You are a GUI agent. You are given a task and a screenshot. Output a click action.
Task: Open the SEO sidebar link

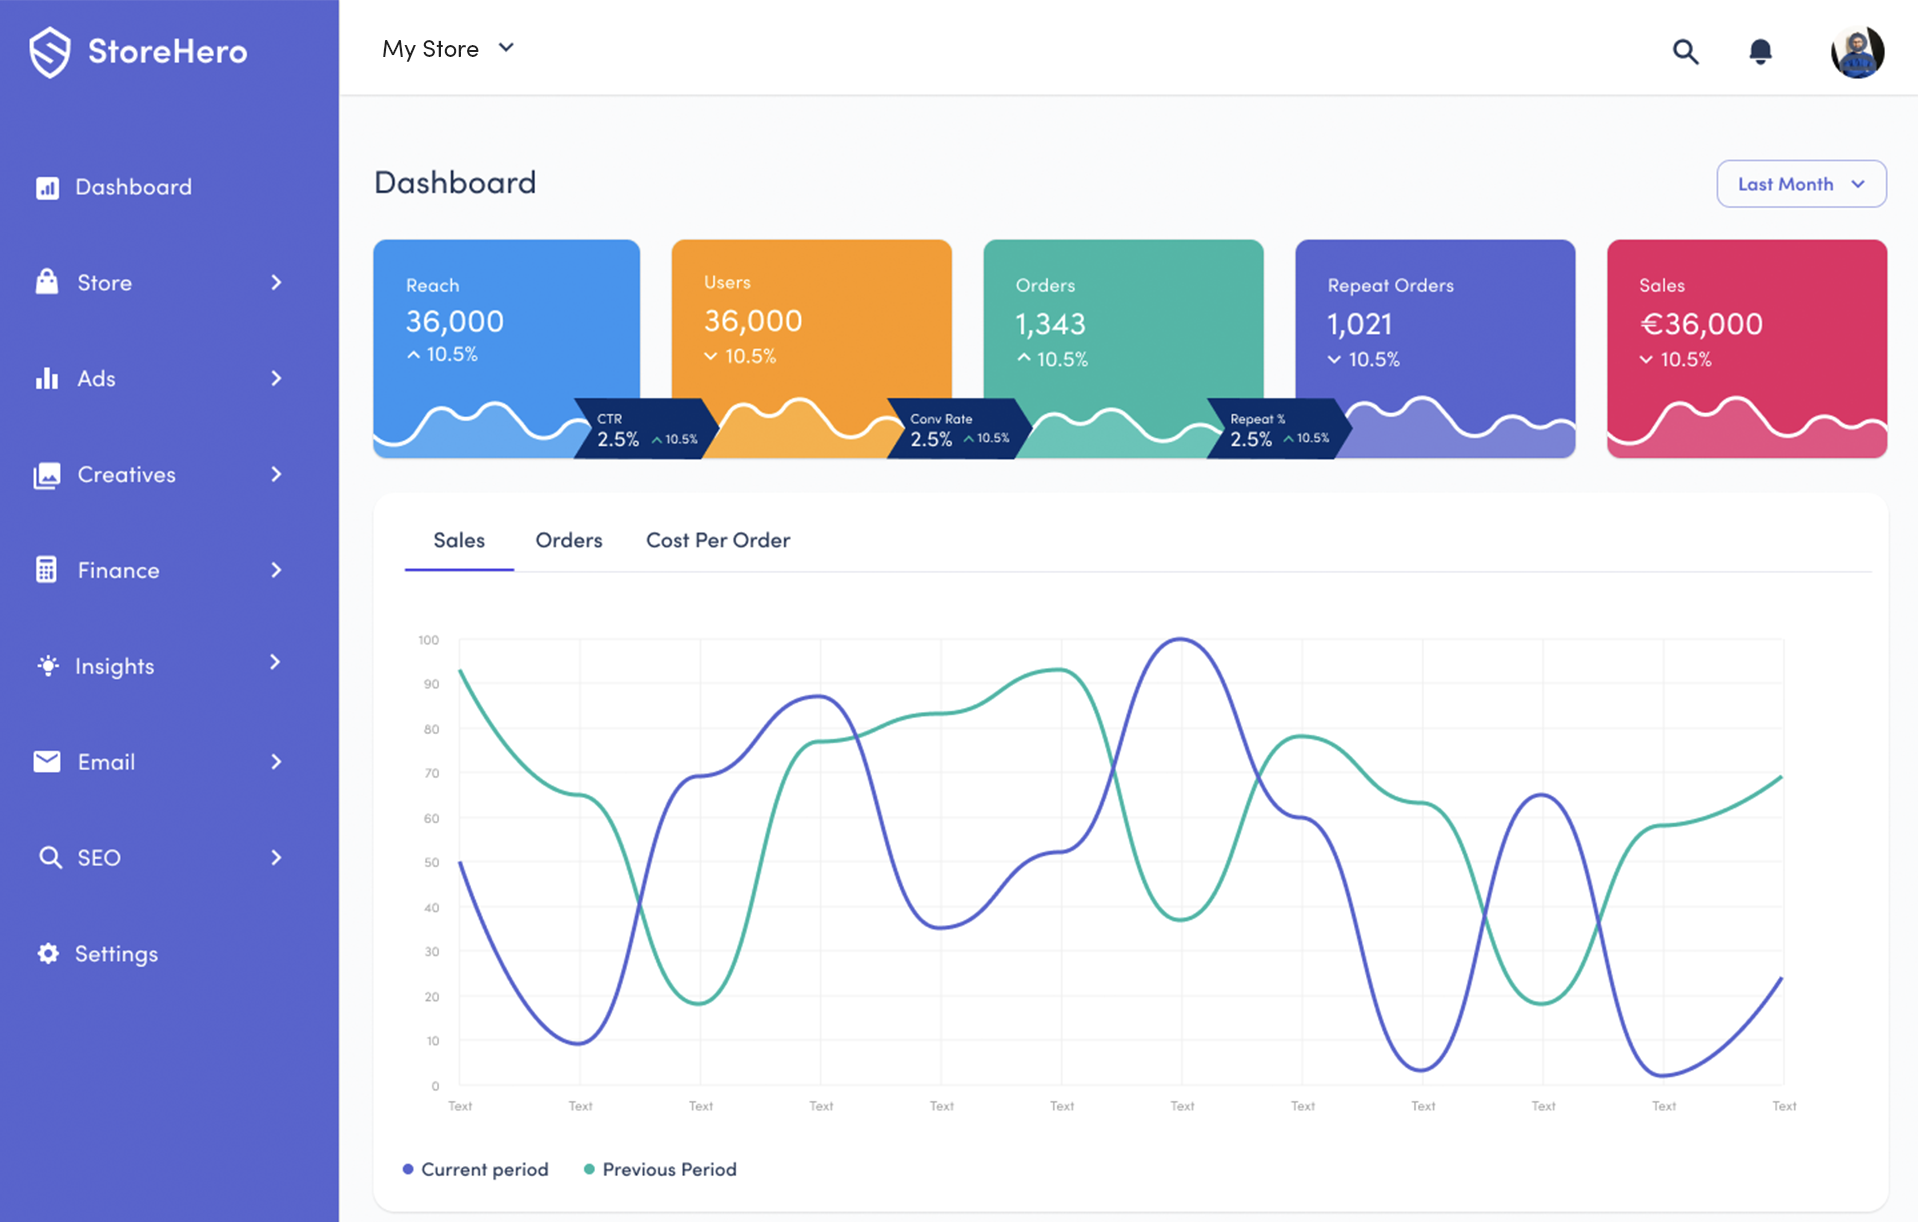pyautogui.click(x=98, y=858)
